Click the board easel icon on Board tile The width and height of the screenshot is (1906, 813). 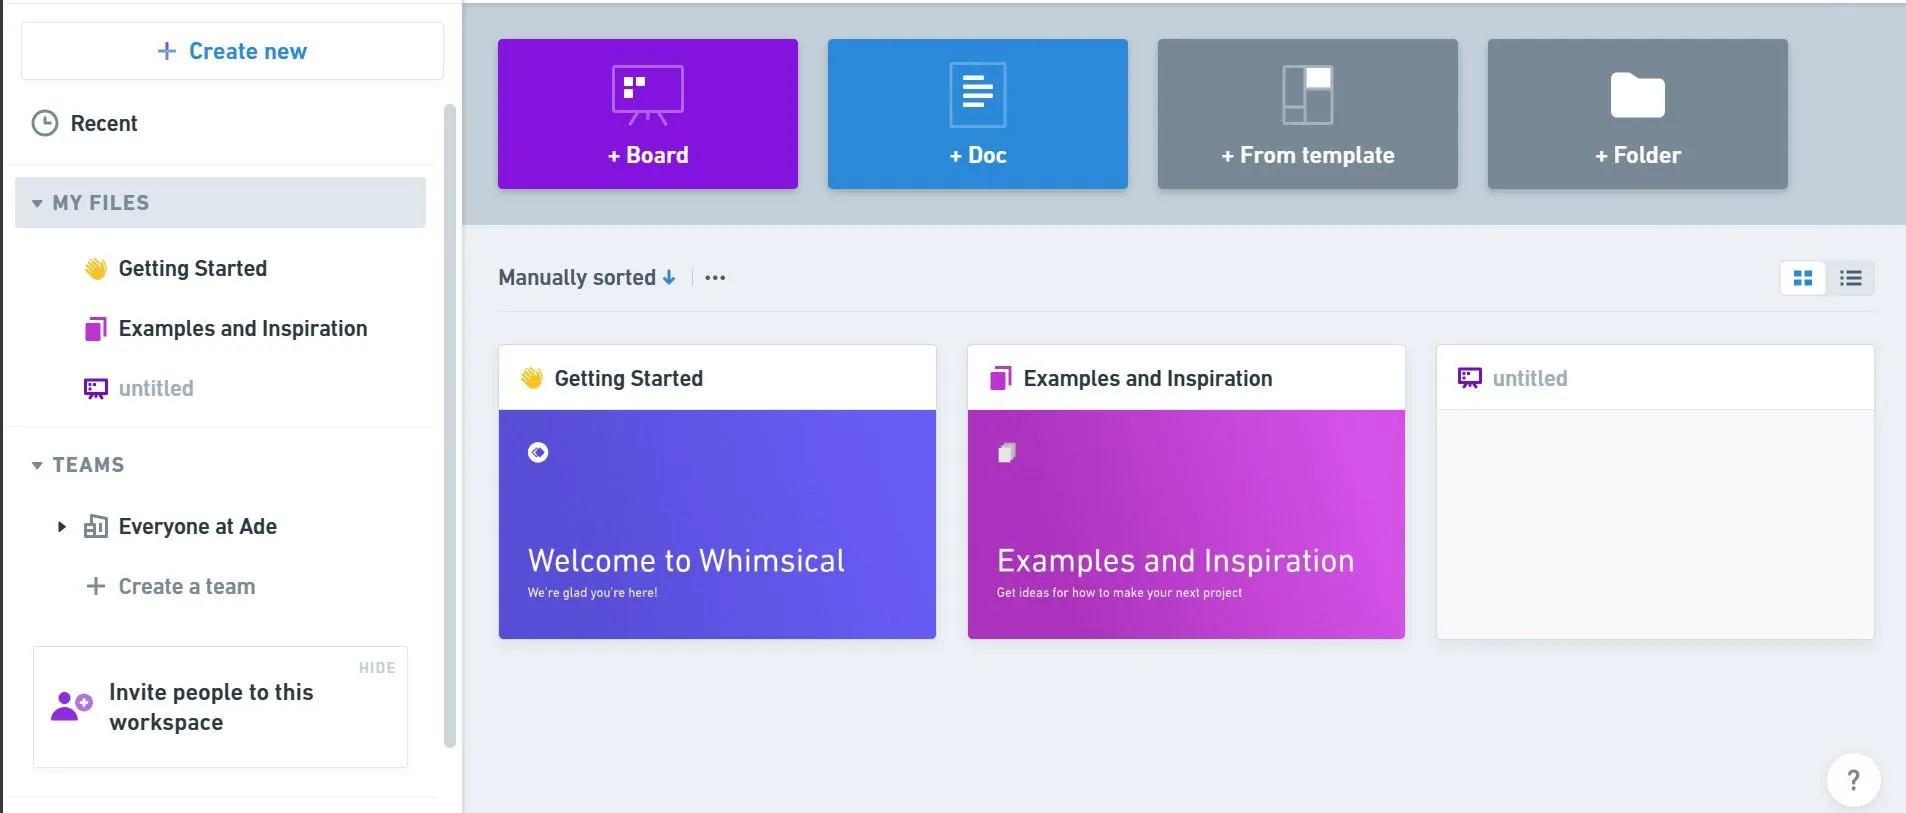(x=648, y=95)
